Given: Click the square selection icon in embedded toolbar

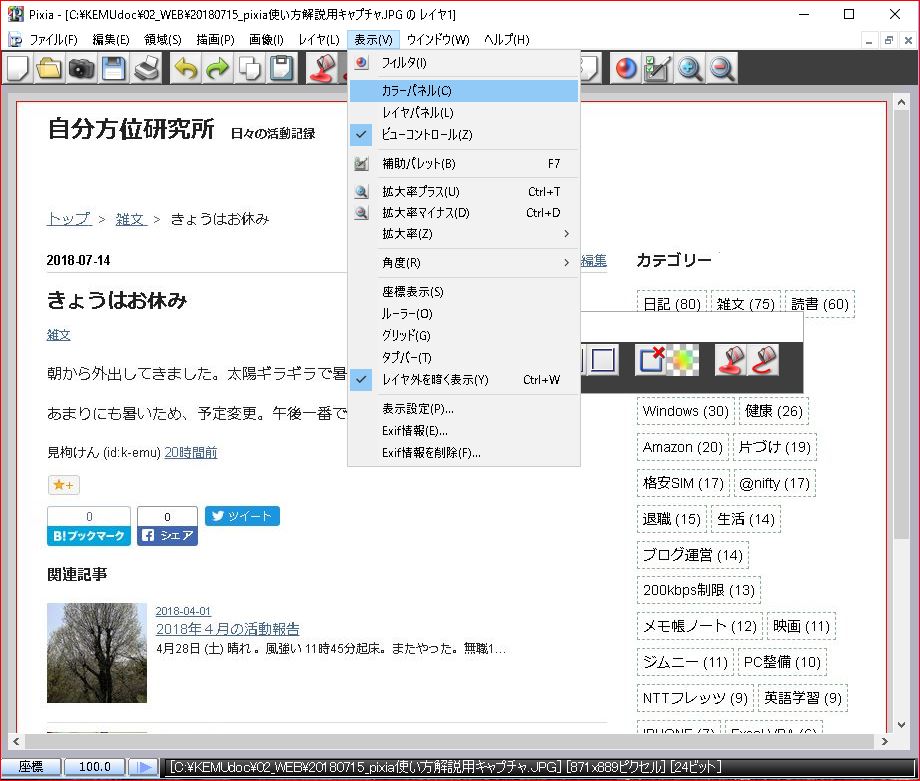Looking at the screenshot, I should (x=602, y=360).
